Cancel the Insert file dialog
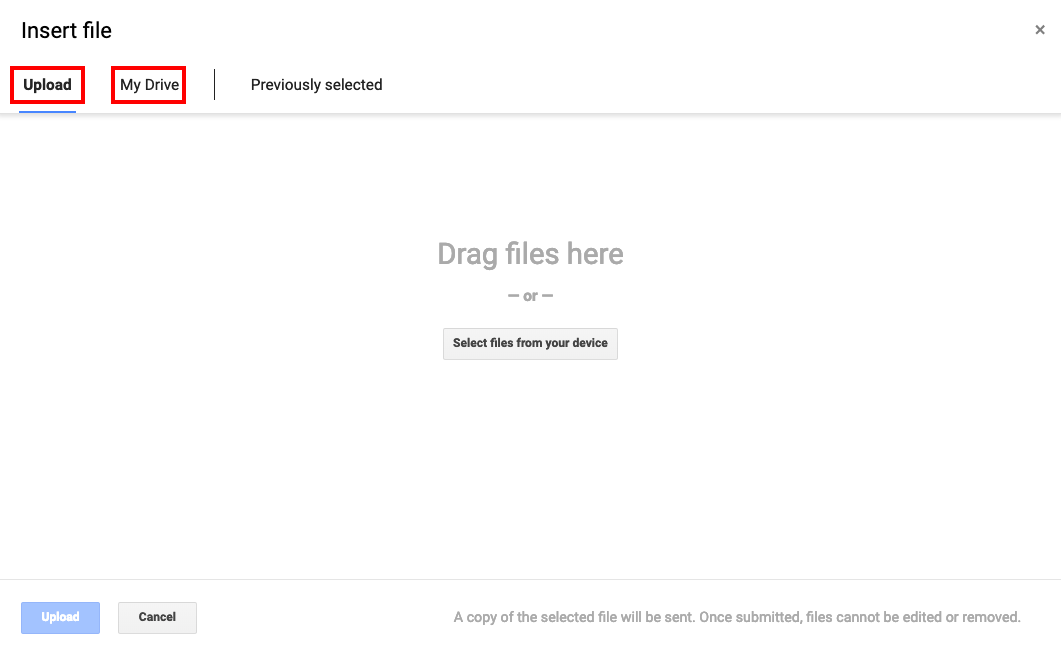 (x=157, y=618)
